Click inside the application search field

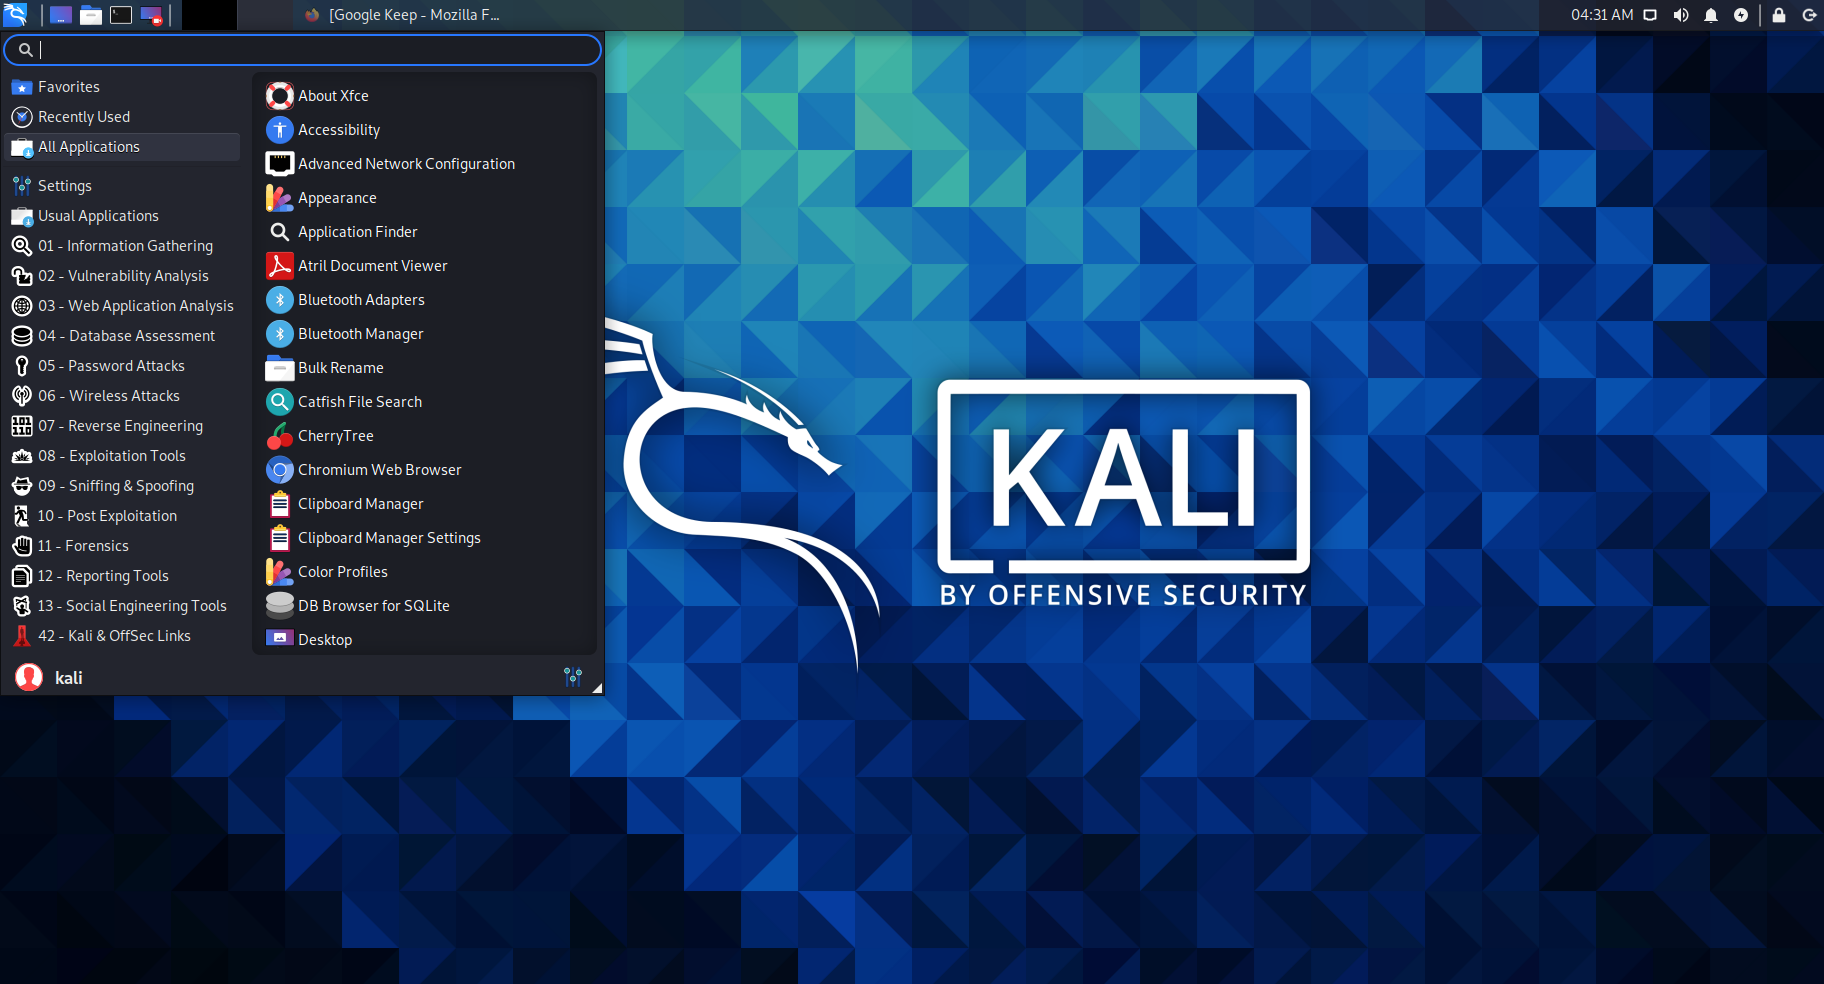coord(300,49)
